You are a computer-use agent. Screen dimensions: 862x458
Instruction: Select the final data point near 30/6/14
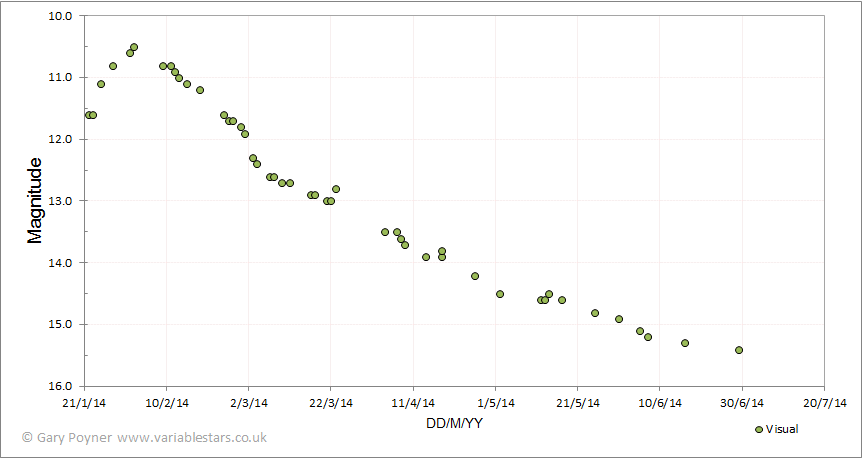pyautogui.click(x=739, y=350)
